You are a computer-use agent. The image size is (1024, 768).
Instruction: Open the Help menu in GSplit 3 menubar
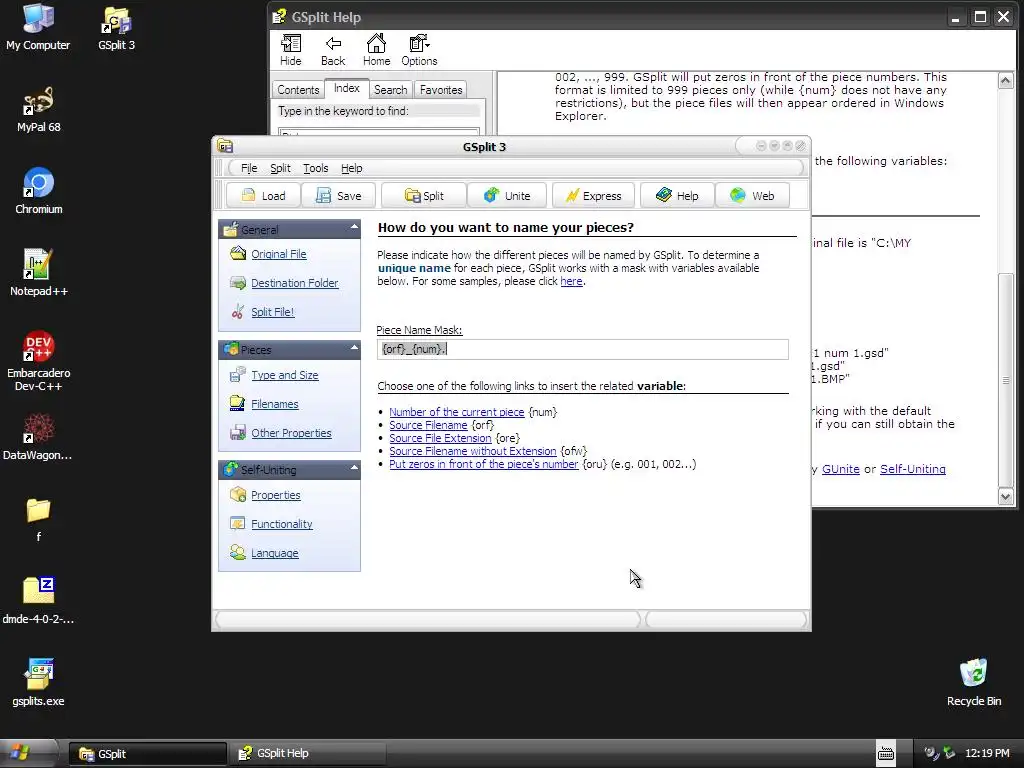(x=351, y=168)
